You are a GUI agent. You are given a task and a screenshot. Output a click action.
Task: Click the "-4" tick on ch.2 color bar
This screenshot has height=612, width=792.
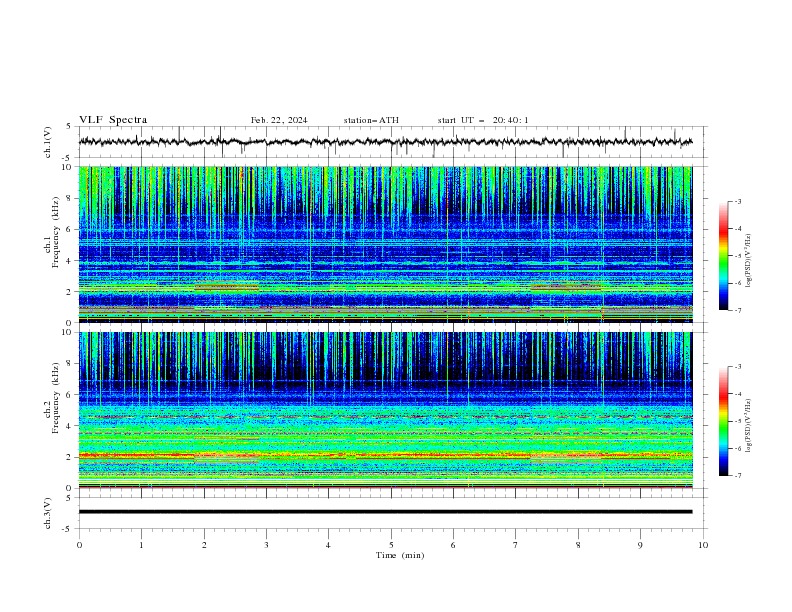pos(737,394)
